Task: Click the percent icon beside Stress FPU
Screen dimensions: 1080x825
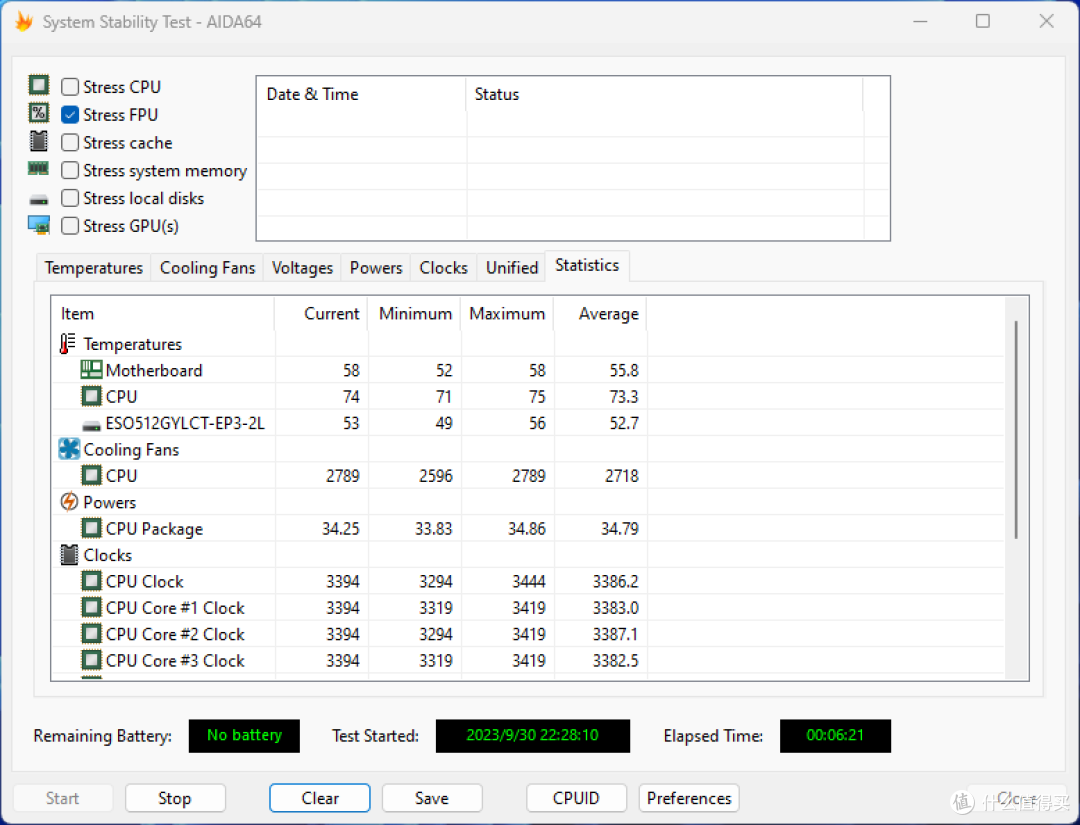Action: point(39,113)
